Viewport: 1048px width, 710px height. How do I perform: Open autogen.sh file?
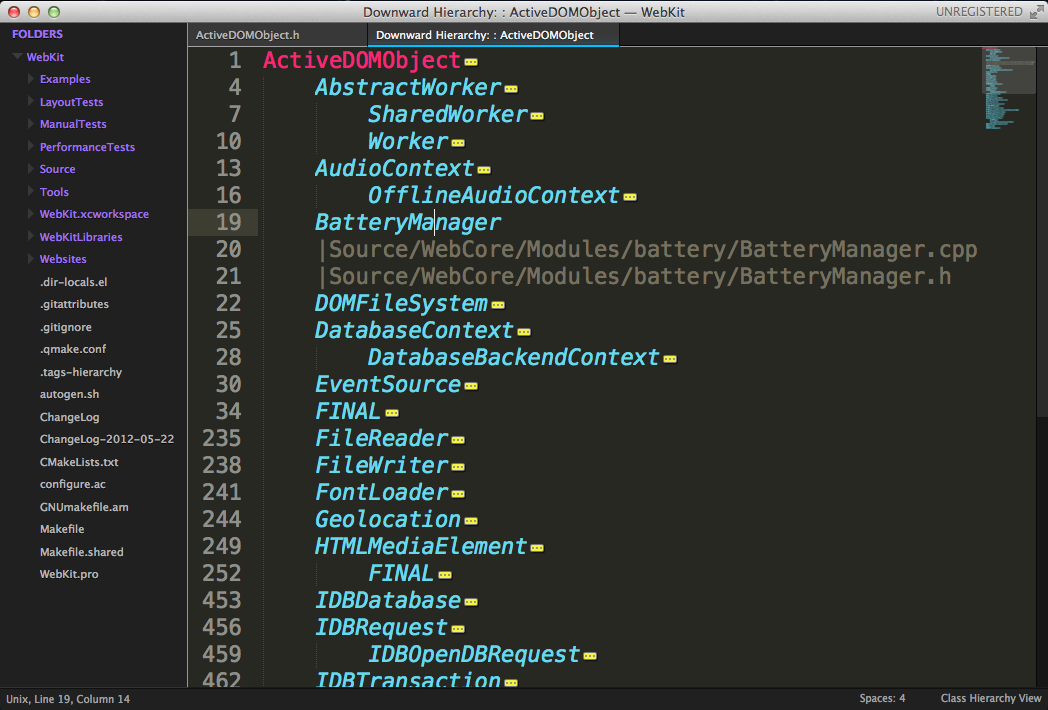(x=70, y=394)
